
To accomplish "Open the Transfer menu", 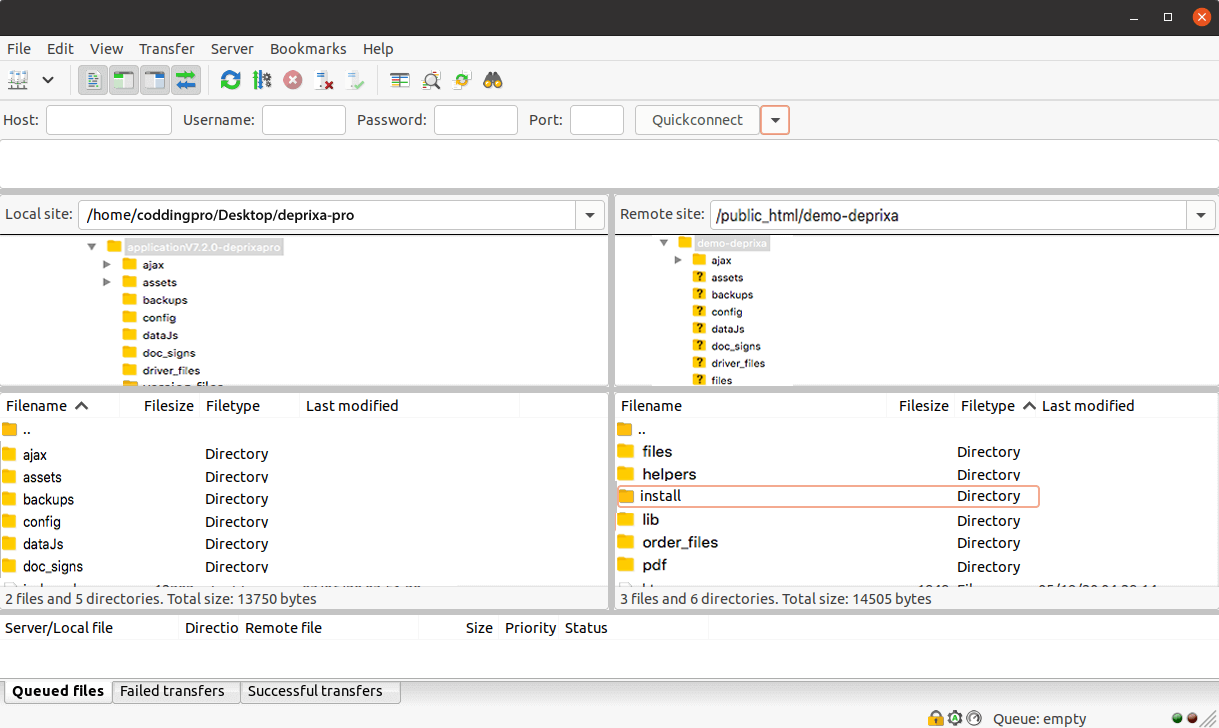I will (167, 49).
